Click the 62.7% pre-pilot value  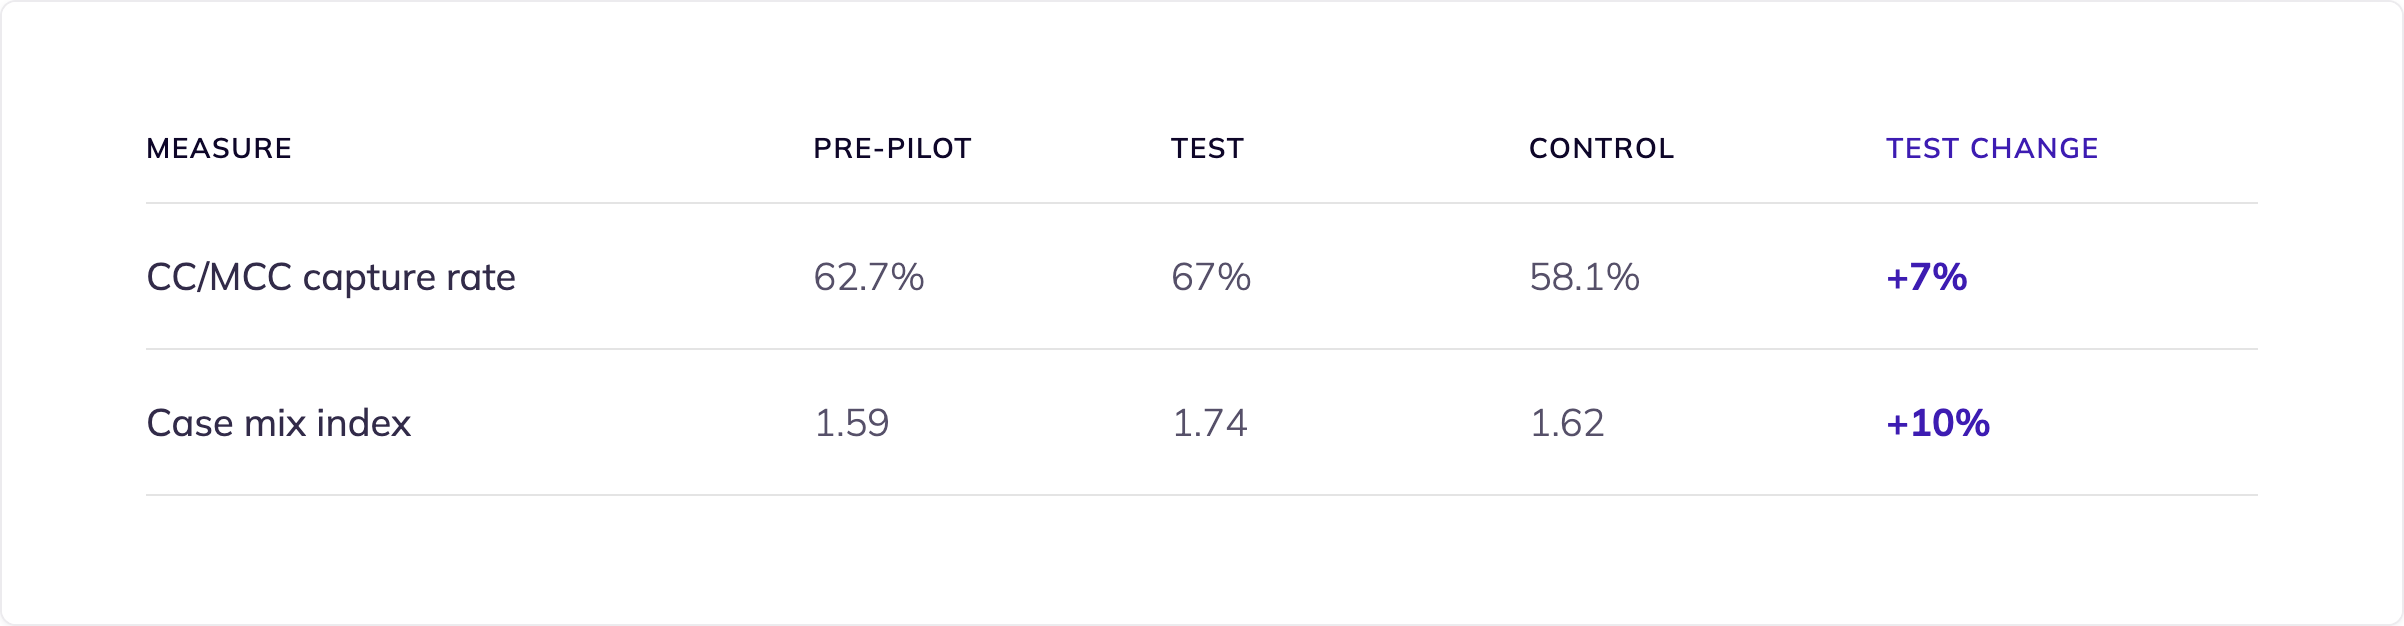click(x=869, y=277)
